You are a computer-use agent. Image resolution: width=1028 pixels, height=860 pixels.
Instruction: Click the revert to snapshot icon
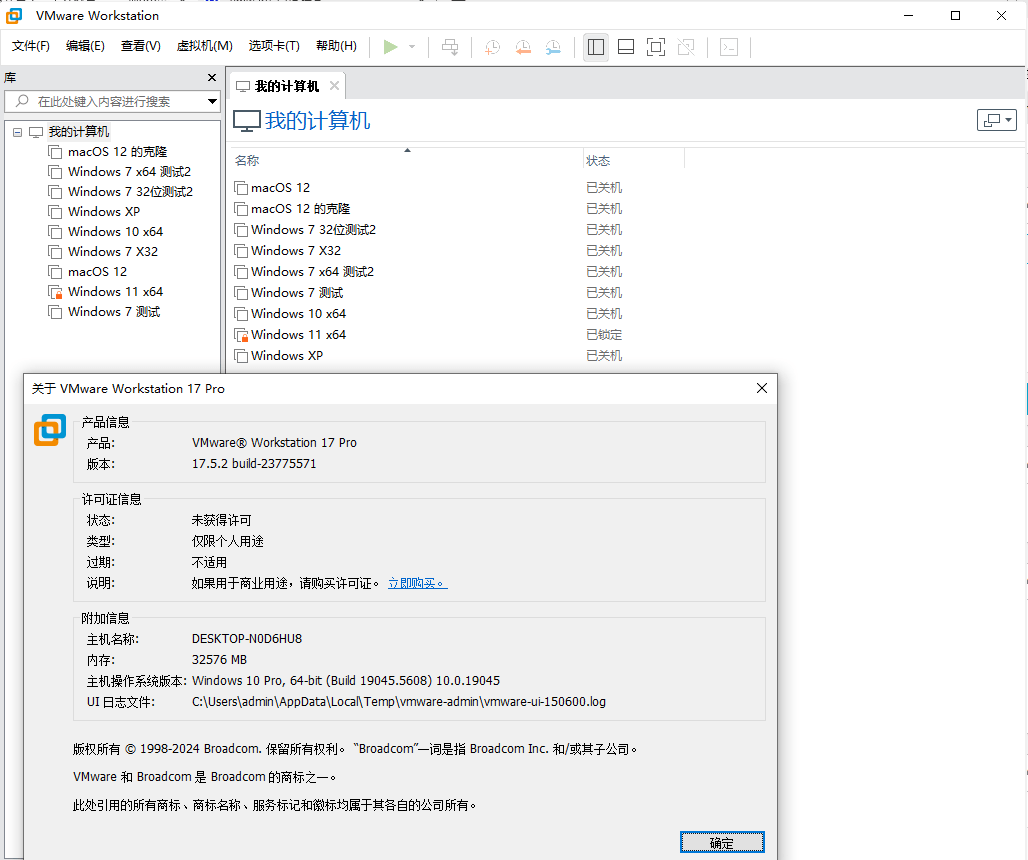click(x=523, y=47)
